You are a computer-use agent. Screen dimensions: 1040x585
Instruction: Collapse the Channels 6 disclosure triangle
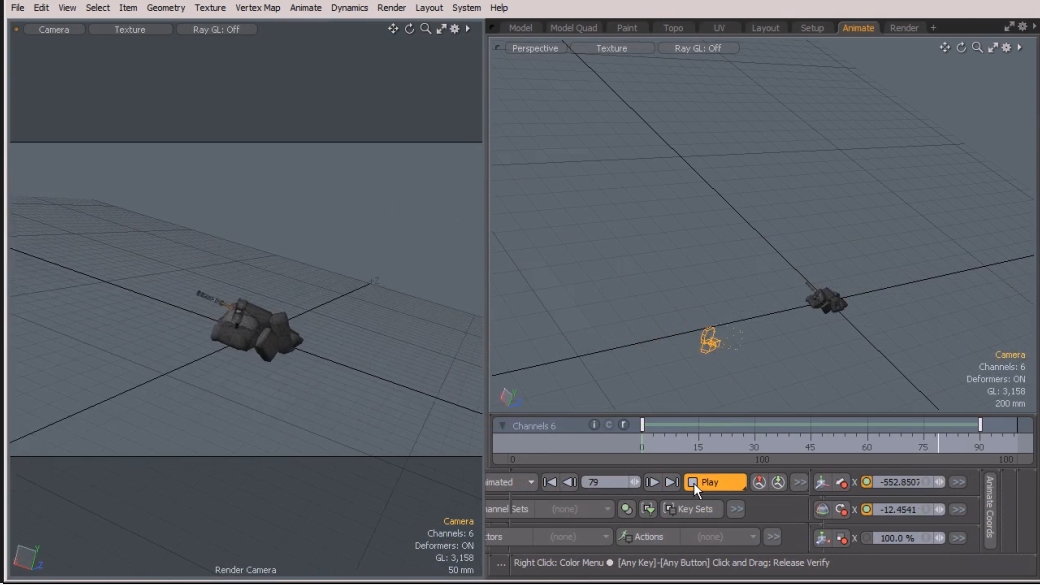(x=502, y=426)
